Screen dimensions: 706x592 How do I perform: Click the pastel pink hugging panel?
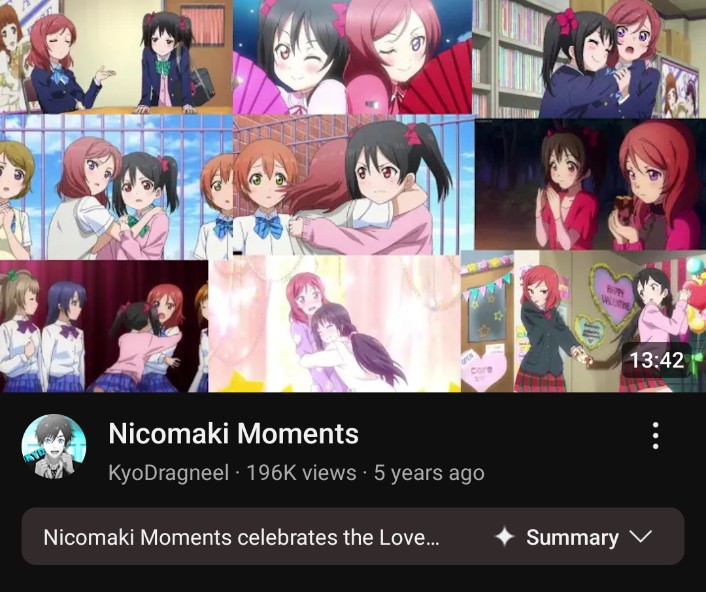(x=335, y=324)
